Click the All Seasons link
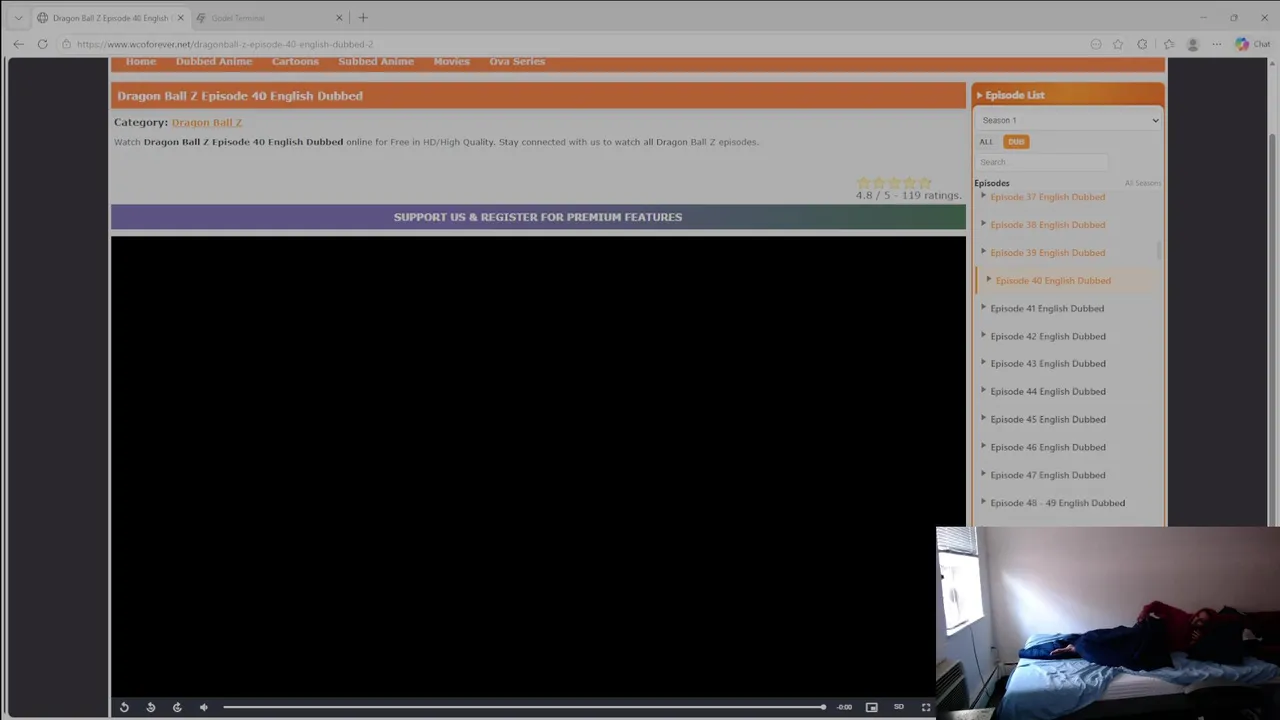Screen dimensions: 1280x720 [1142, 183]
